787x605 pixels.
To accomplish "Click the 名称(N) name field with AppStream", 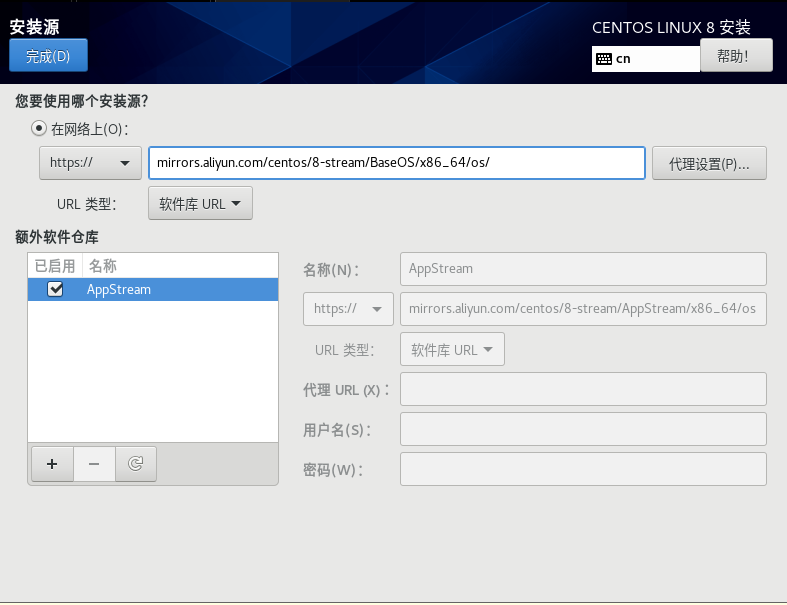I will (583, 269).
